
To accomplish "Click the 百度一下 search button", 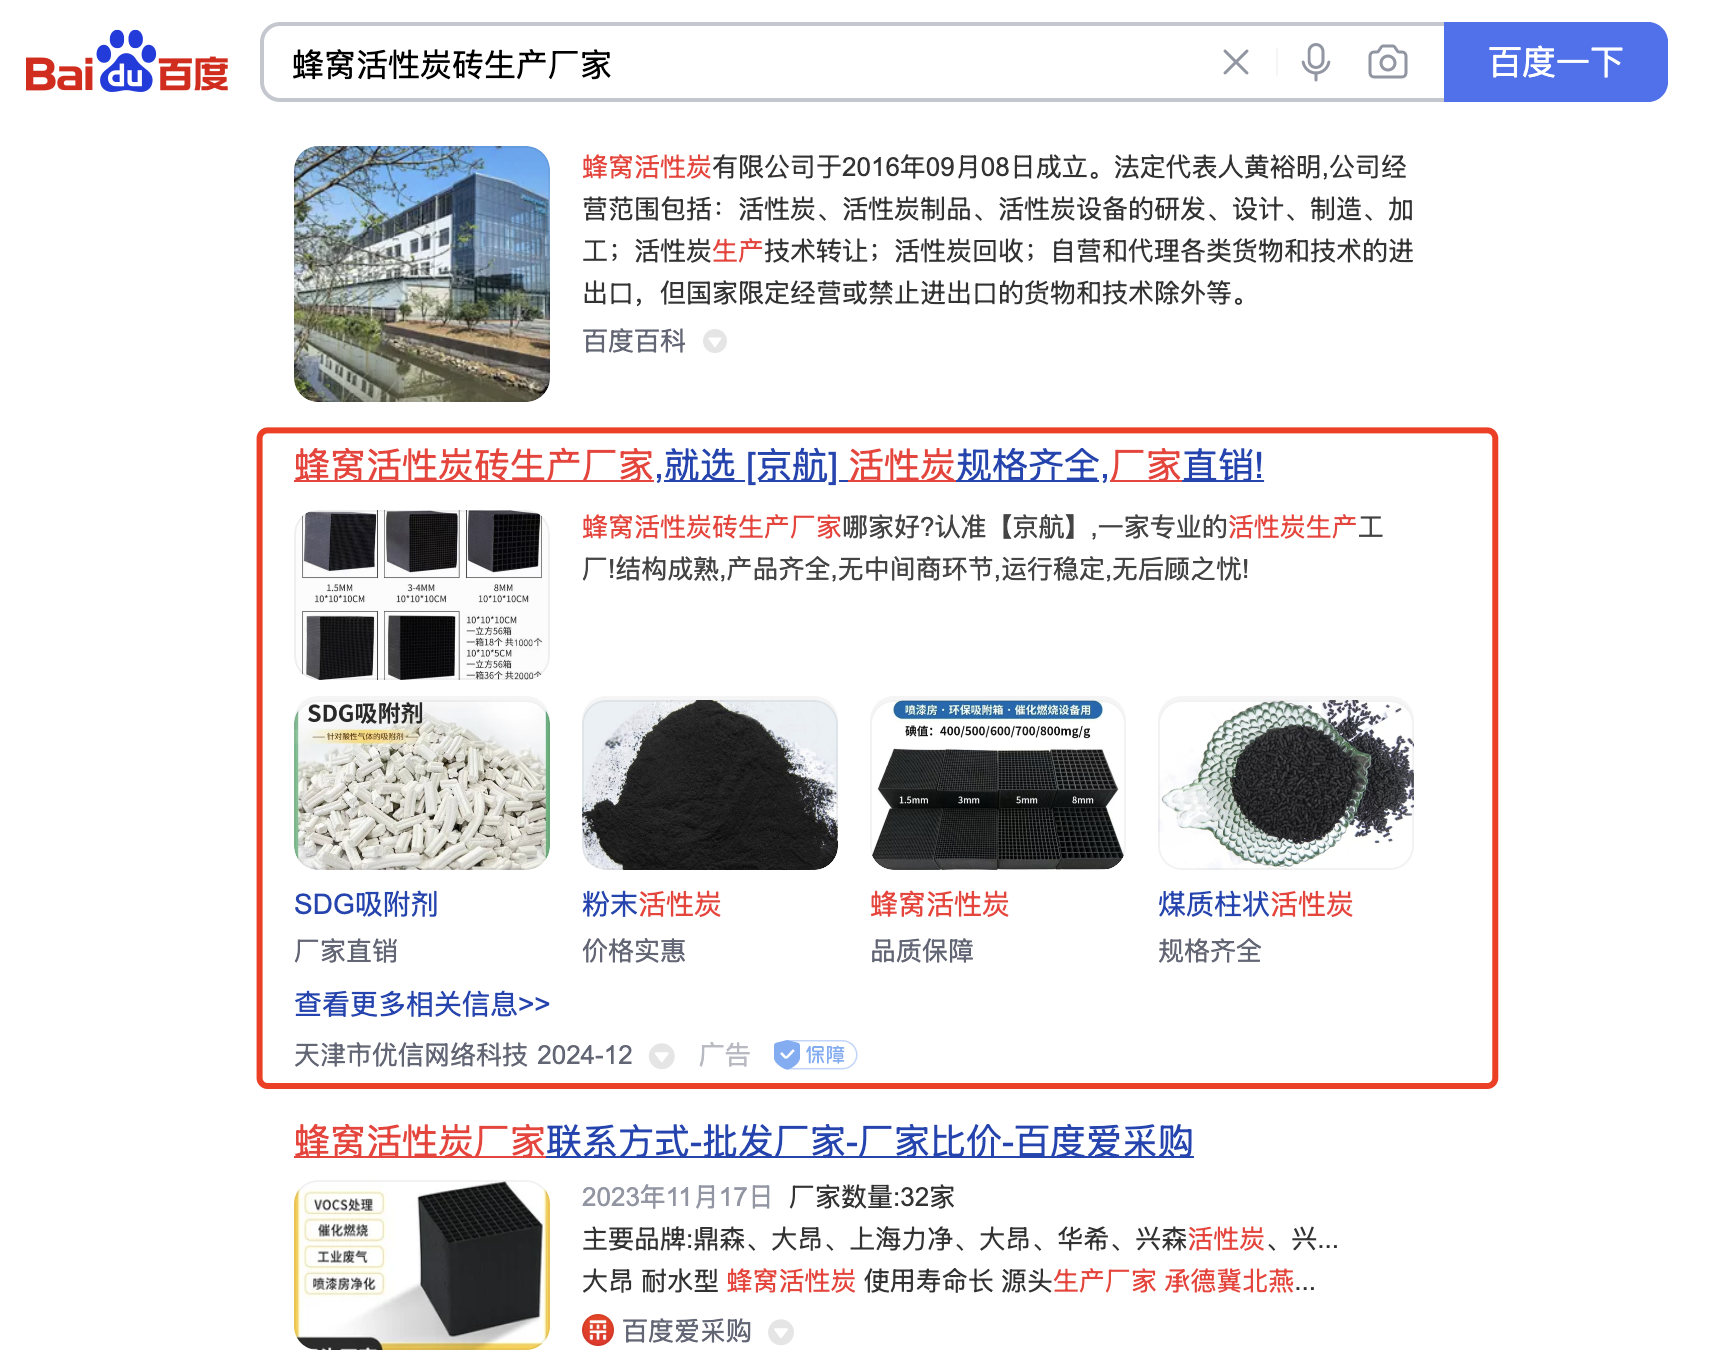I will 1555,62.
